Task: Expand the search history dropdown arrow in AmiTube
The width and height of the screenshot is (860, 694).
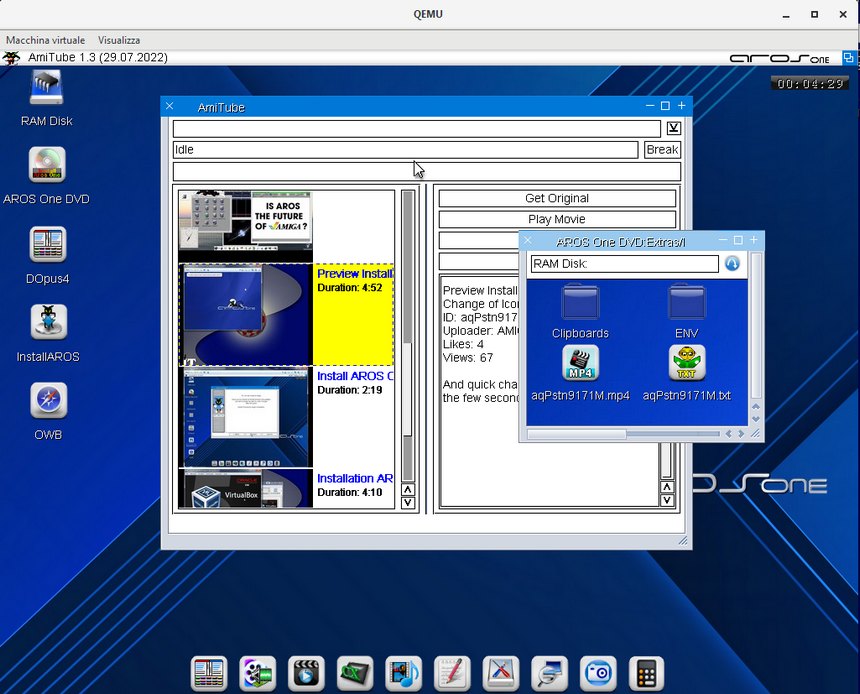Action: click(674, 128)
